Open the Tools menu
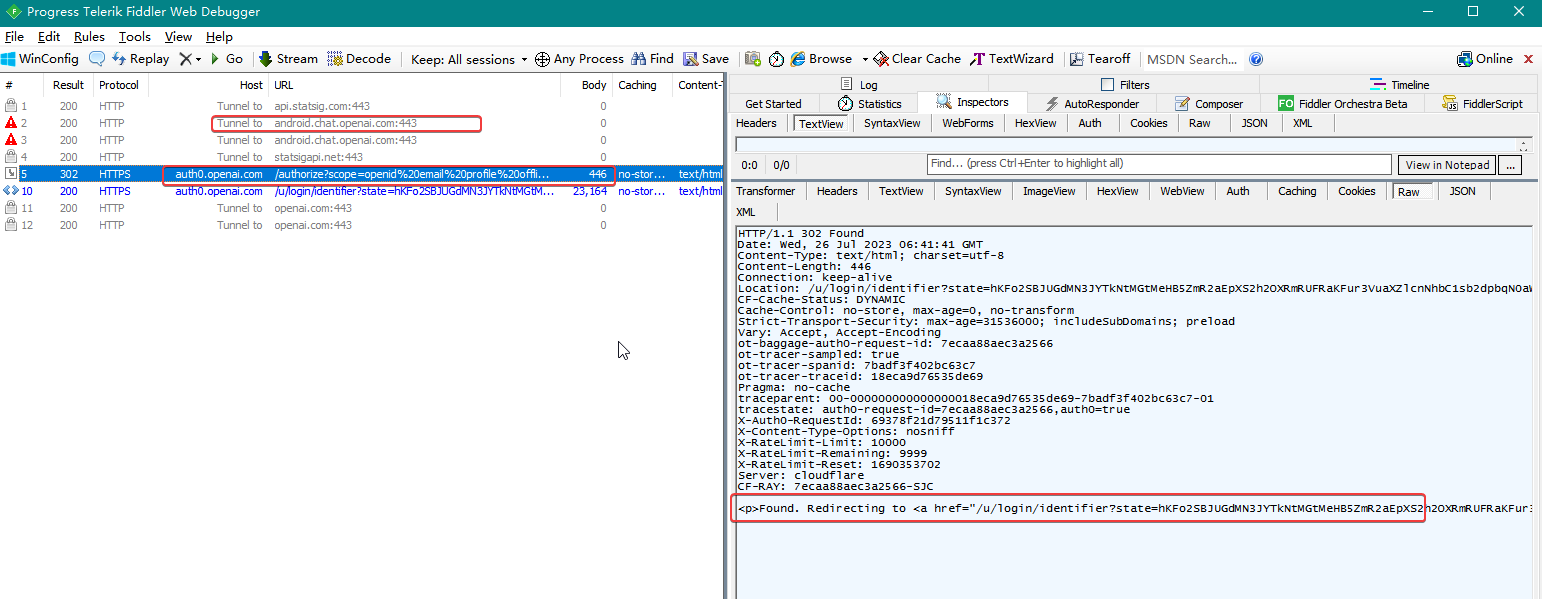1542x599 pixels. click(x=135, y=37)
